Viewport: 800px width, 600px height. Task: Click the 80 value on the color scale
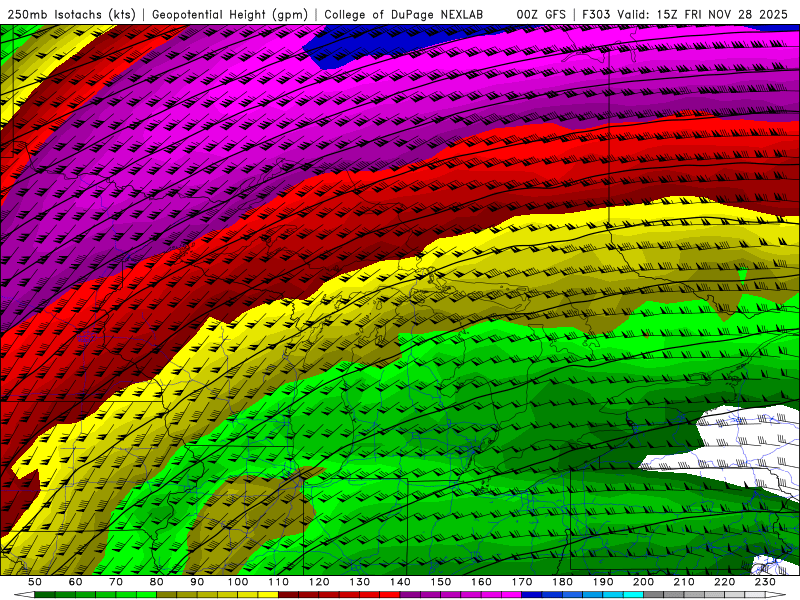tap(157, 582)
